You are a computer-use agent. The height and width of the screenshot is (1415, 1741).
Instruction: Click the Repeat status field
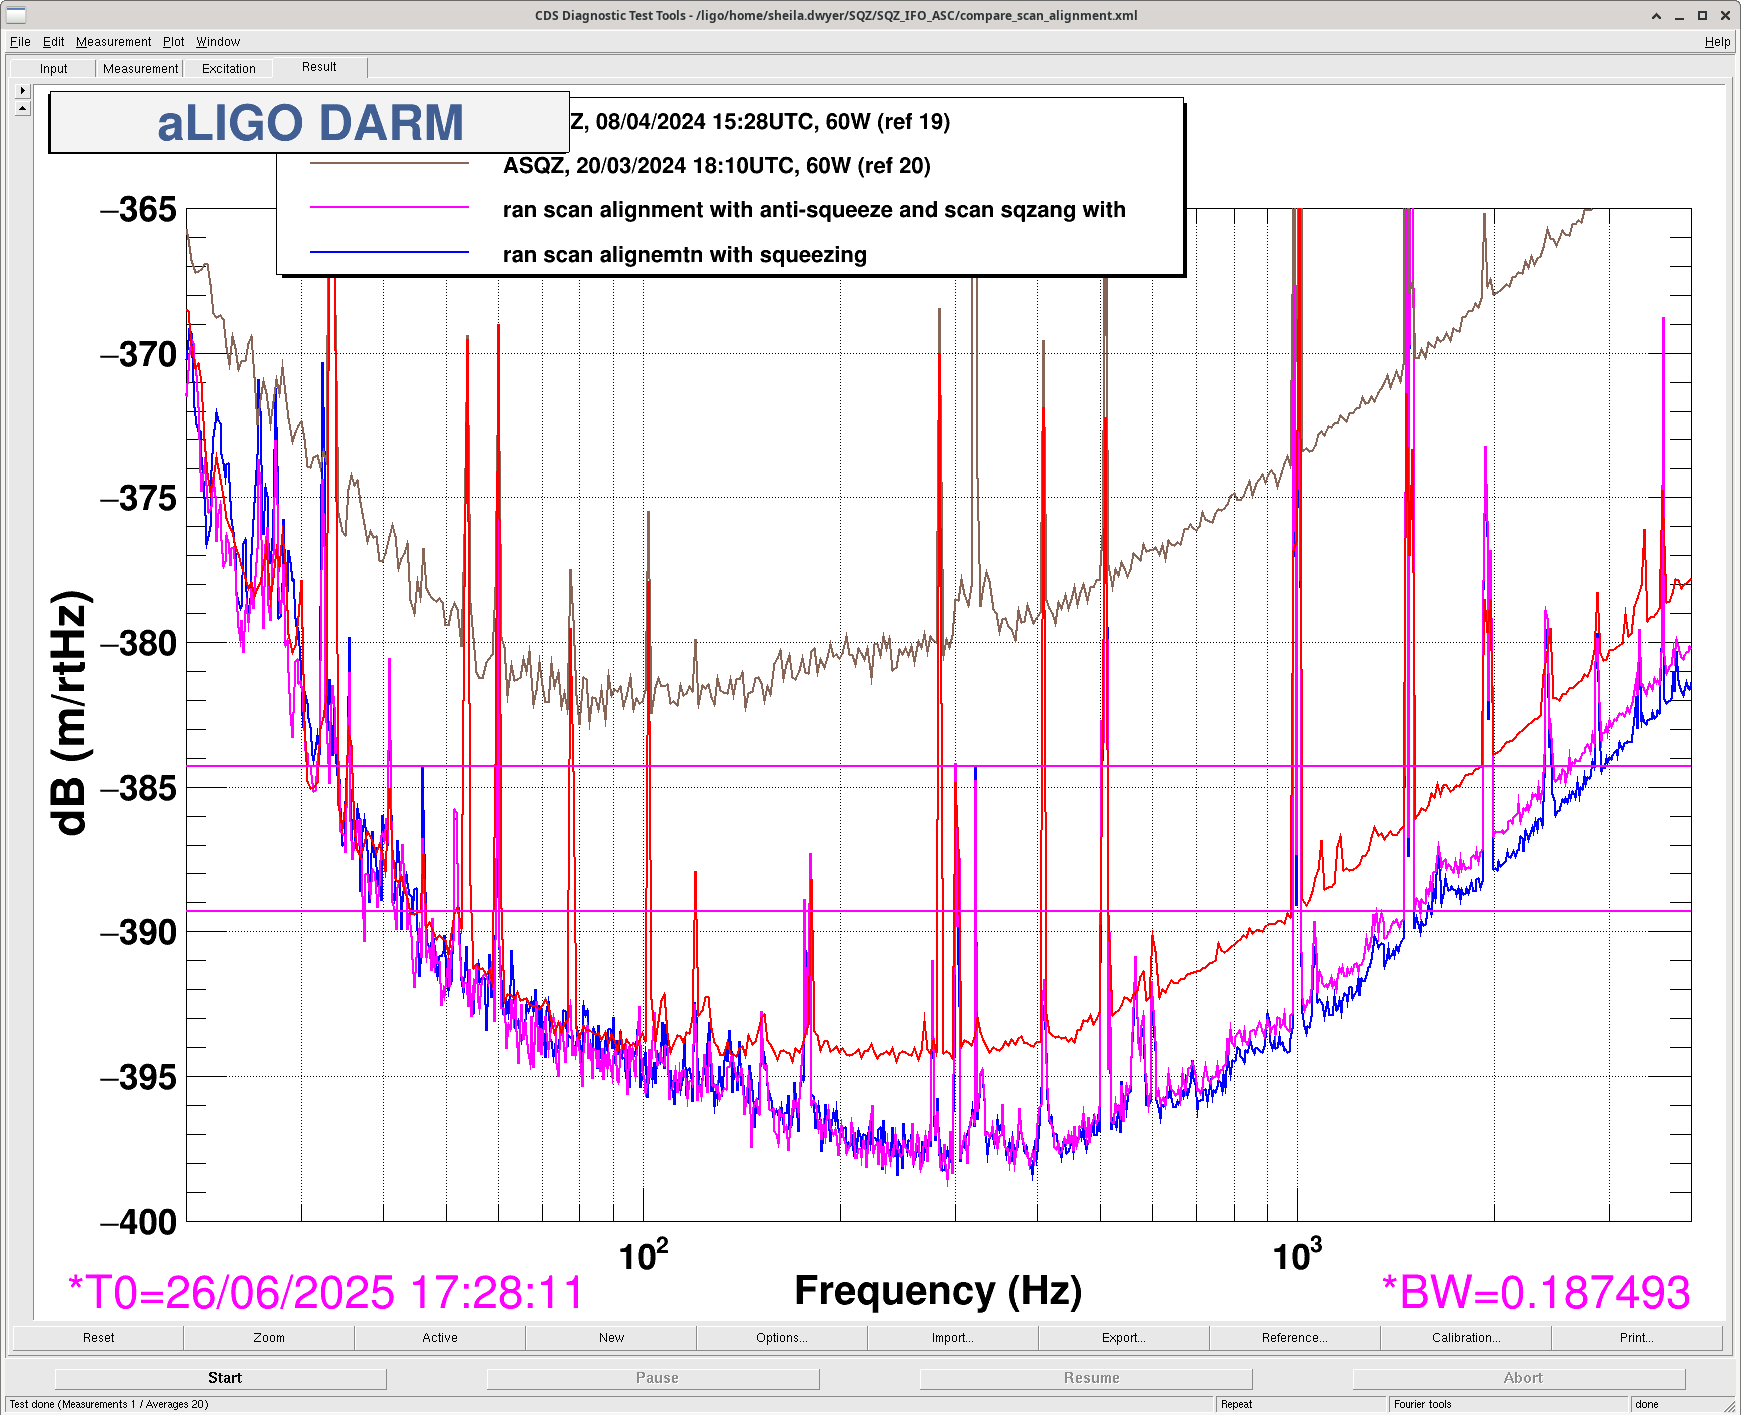[1300, 1404]
